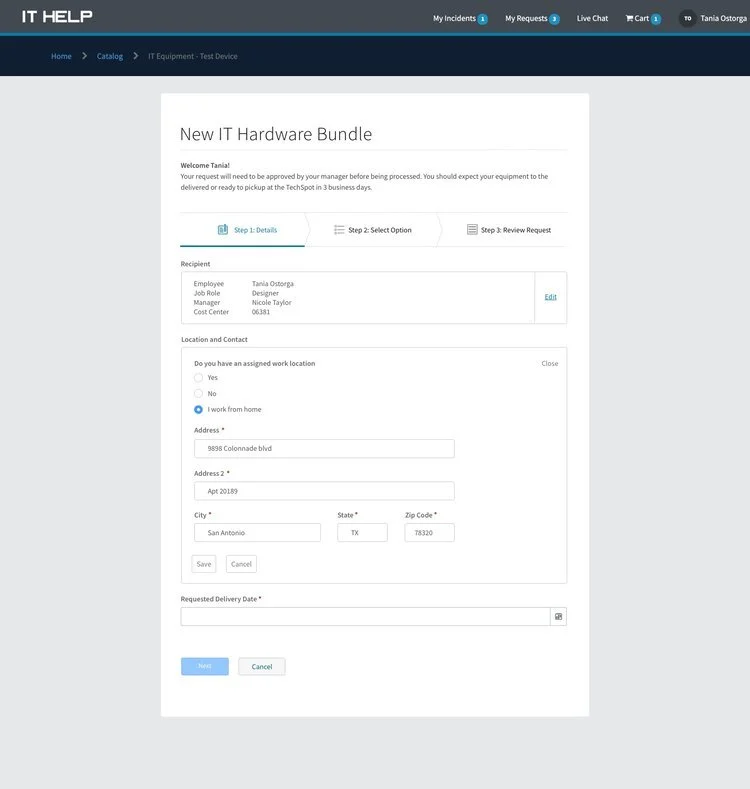Click the Requested Delivery Date field
This screenshot has height=789, width=750.
pyautogui.click(x=365, y=616)
